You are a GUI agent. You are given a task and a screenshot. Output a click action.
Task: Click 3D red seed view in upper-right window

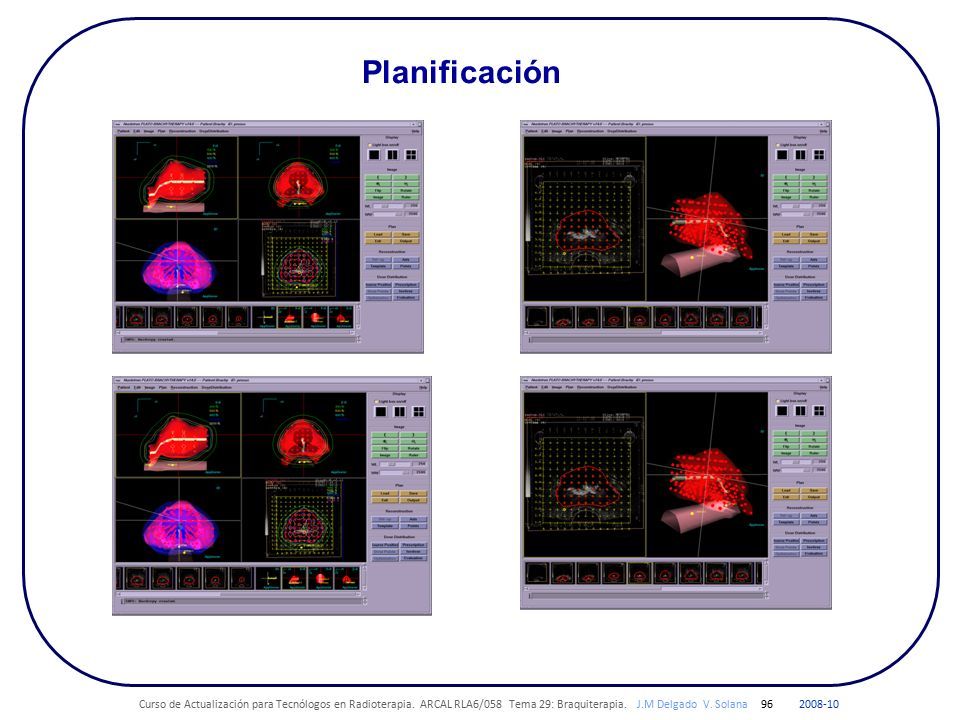click(707, 219)
